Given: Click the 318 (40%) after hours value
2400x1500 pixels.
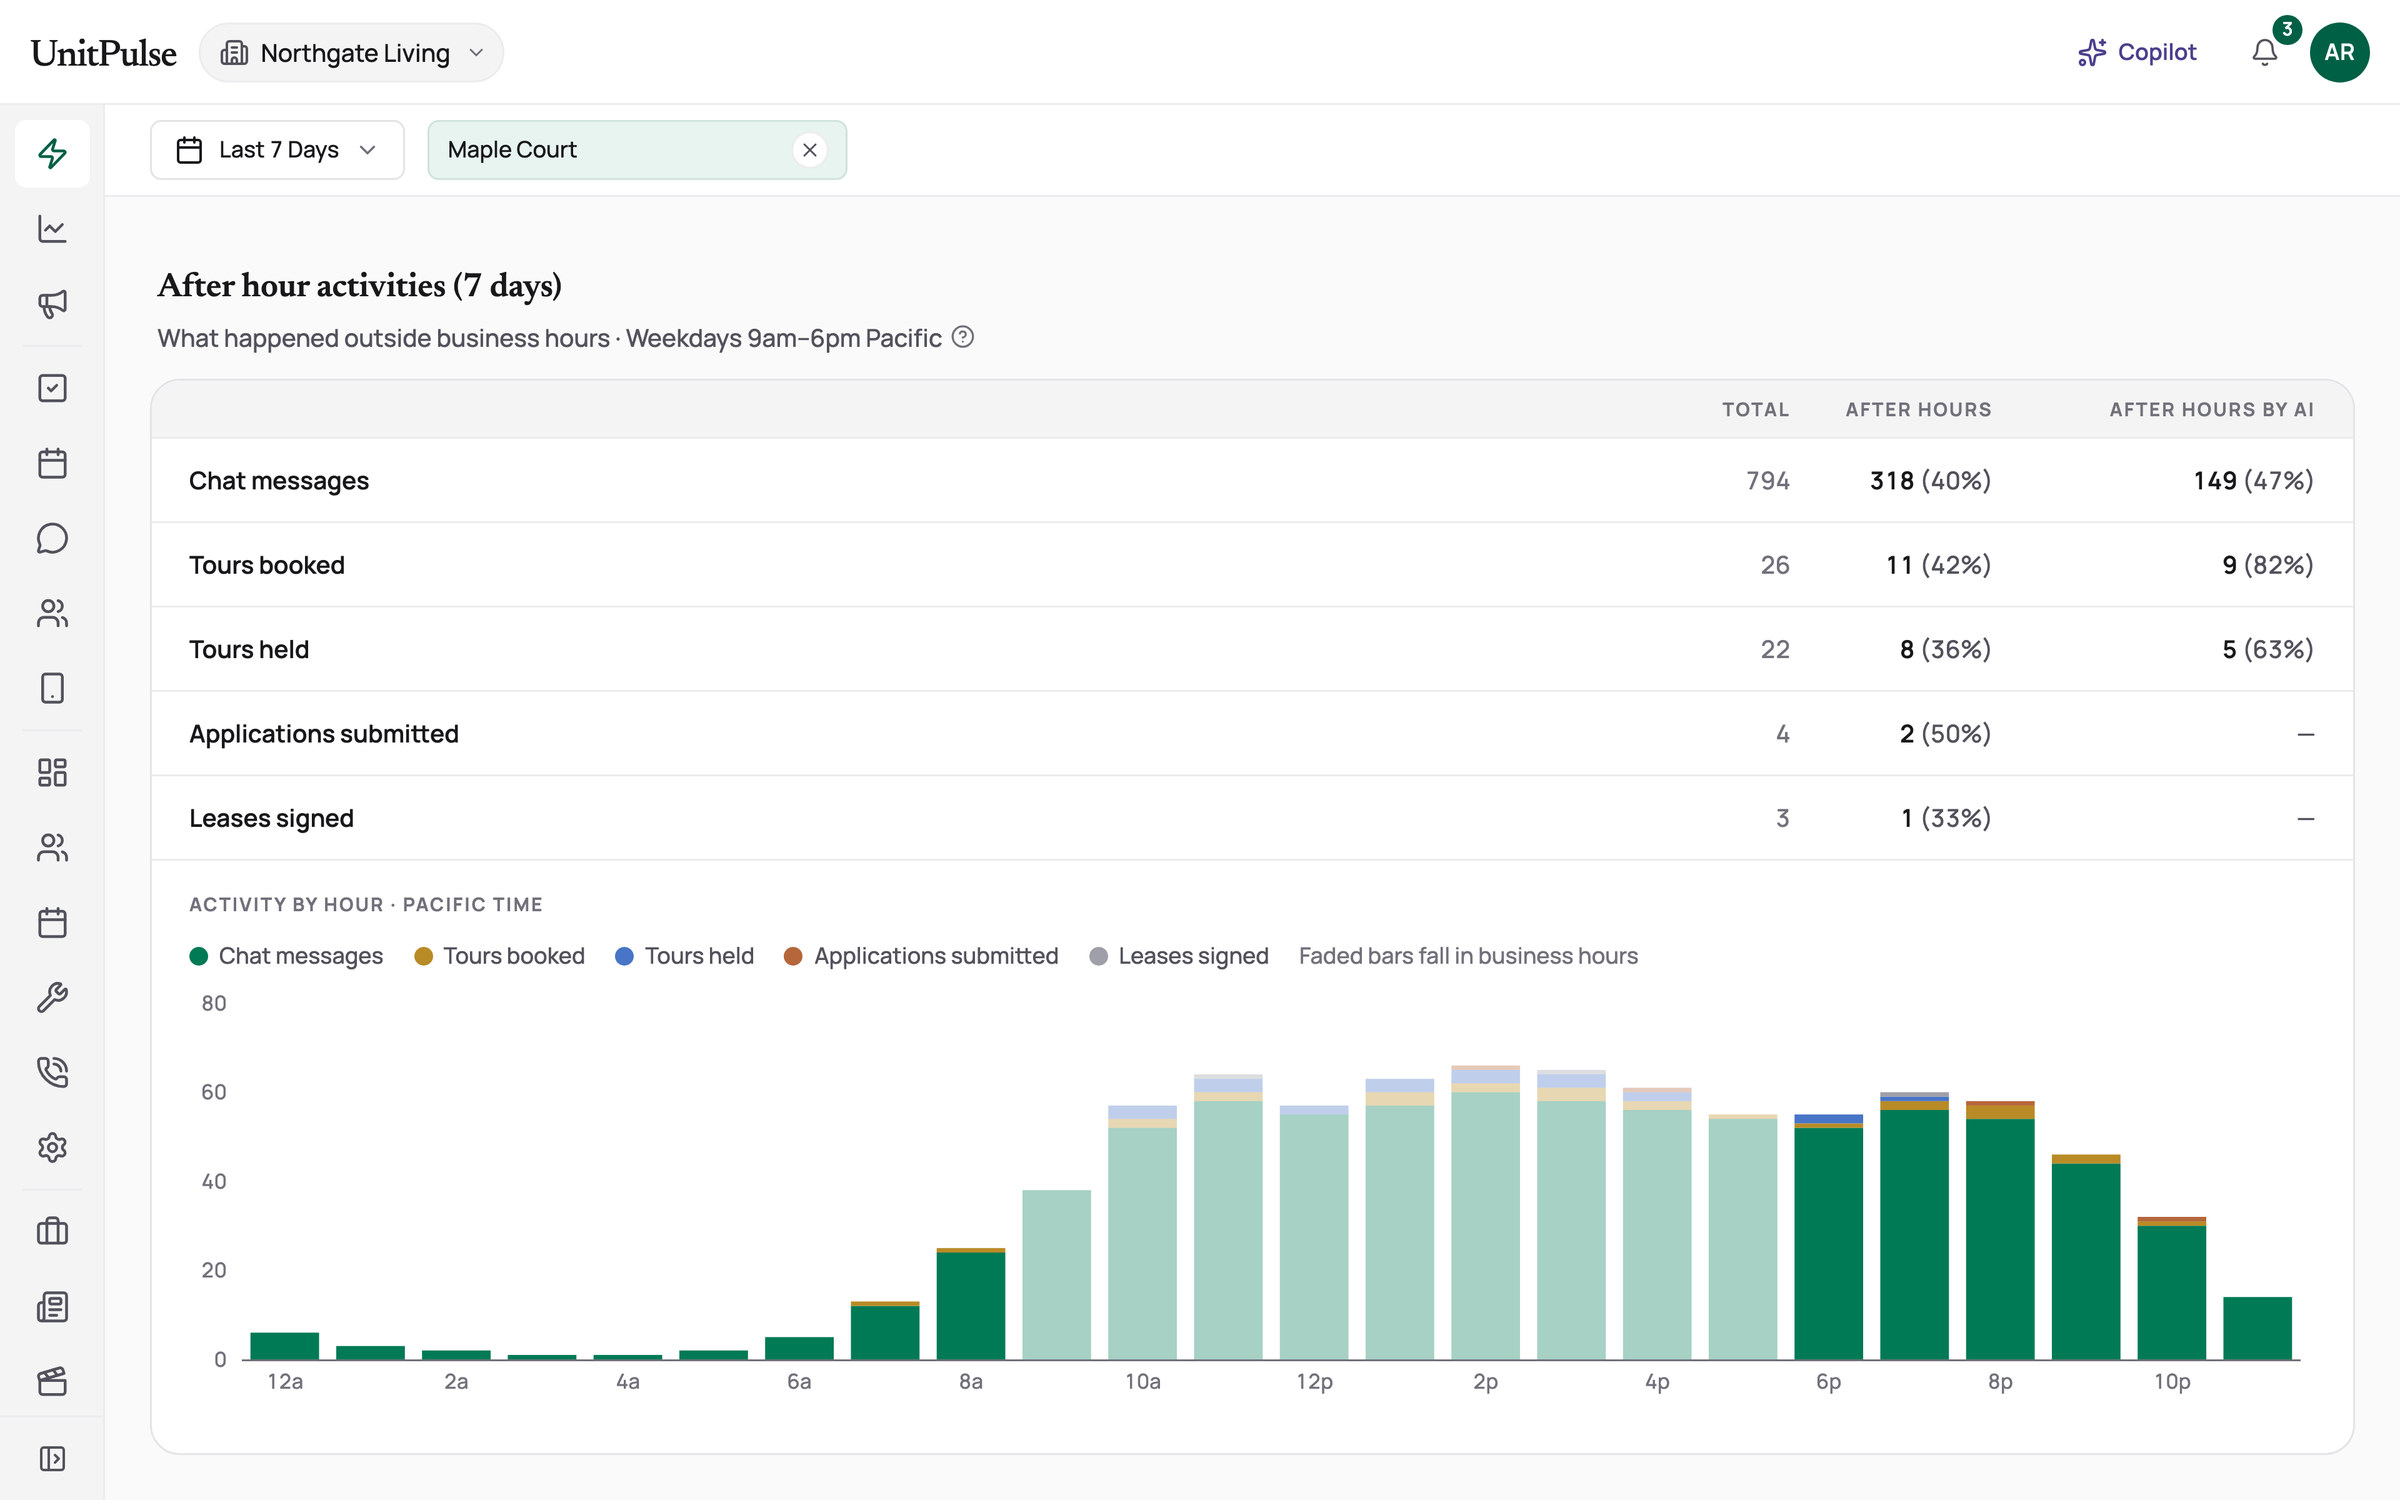Looking at the screenshot, I should 1930,481.
